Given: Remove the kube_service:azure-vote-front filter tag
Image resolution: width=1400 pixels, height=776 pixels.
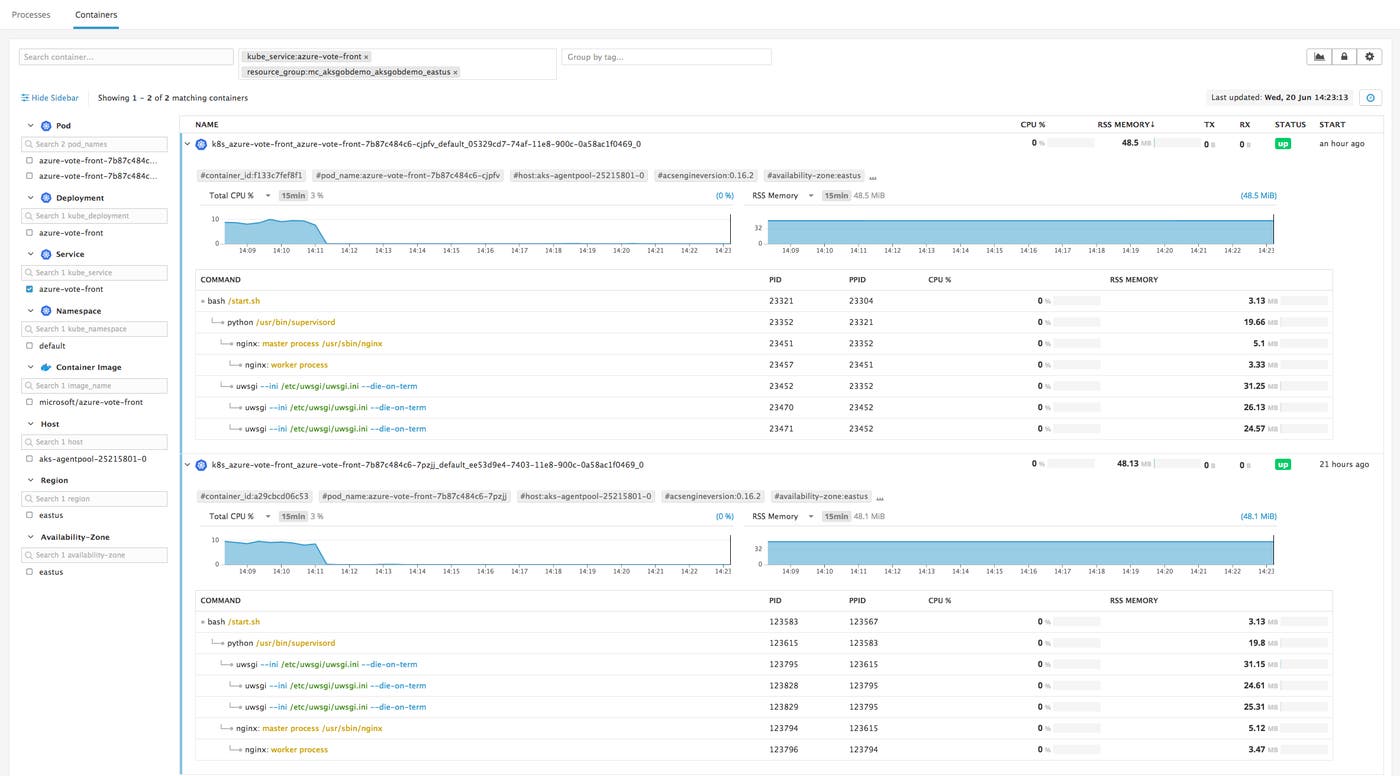Looking at the screenshot, I should click(x=366, y=57).
